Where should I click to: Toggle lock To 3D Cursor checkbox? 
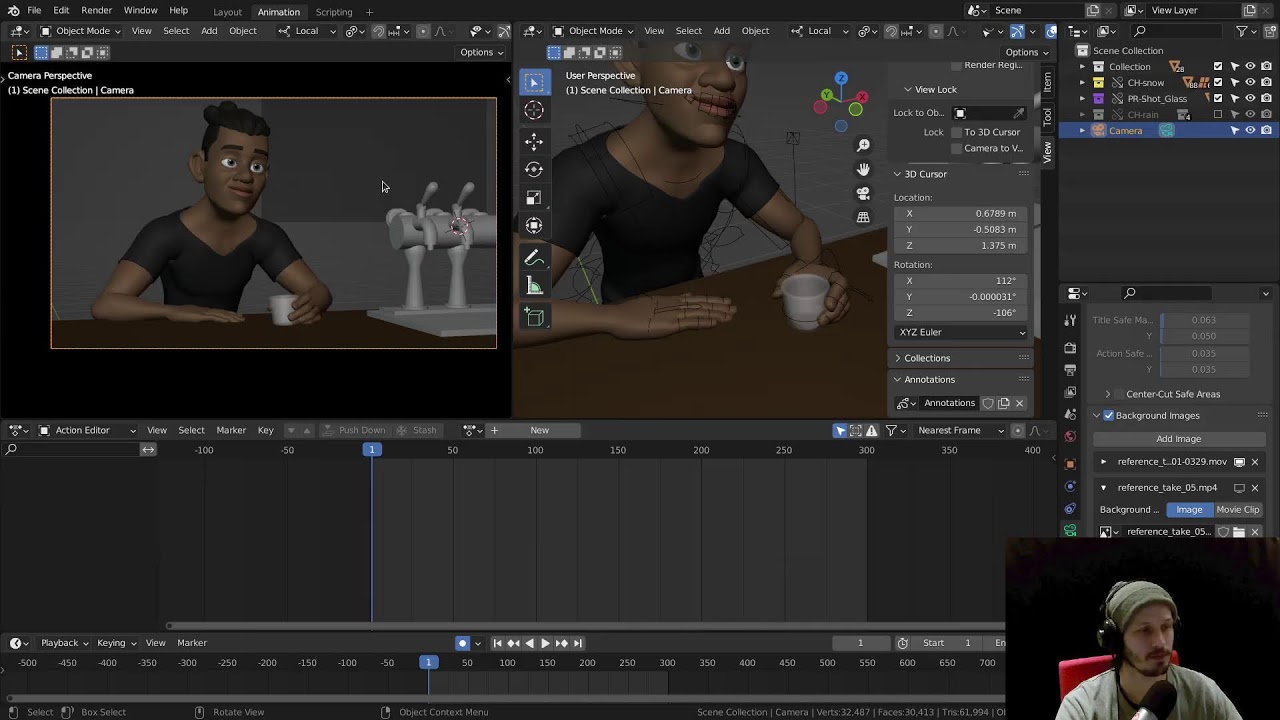coord(957,132)
